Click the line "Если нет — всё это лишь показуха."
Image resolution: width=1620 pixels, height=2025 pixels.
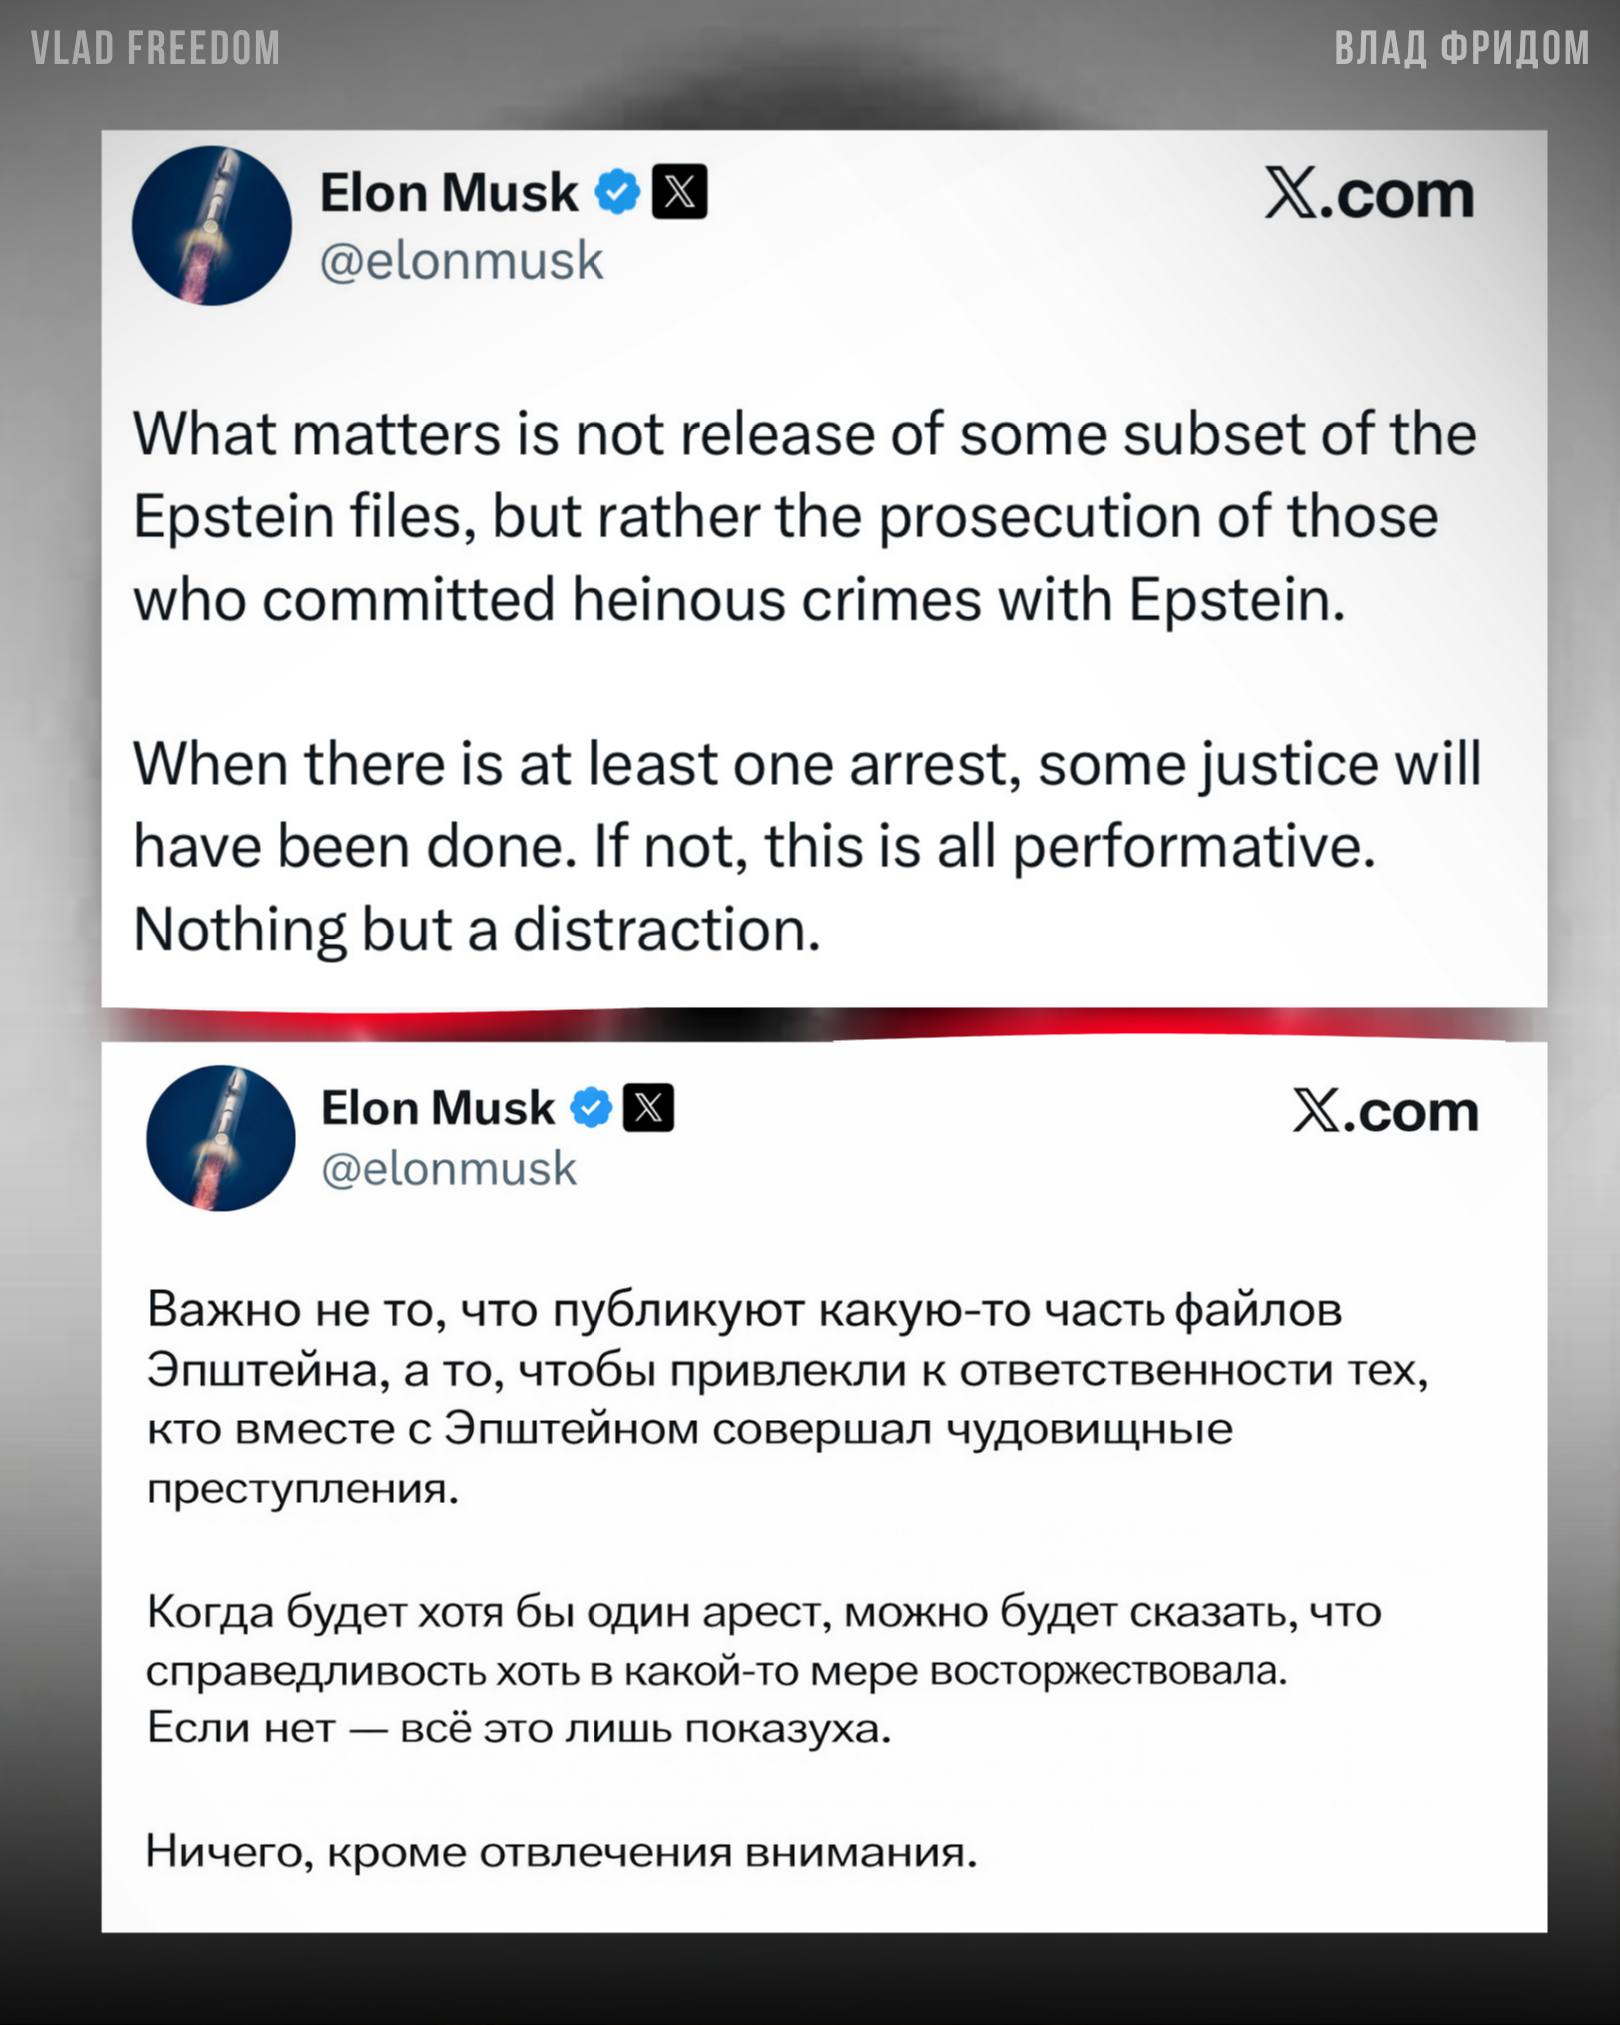pyautogui.click(x=518, y=1727)
